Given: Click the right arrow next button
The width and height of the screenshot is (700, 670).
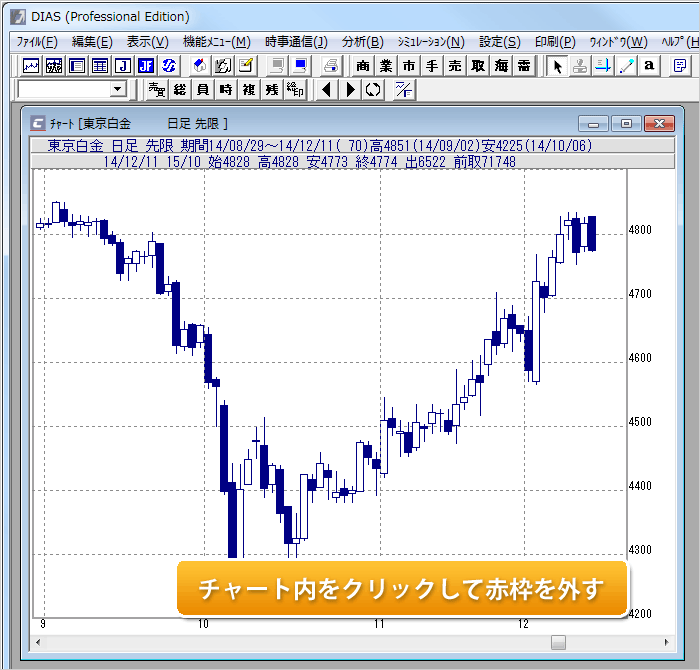Looking at the screenshot, I should tap(350, 90).
